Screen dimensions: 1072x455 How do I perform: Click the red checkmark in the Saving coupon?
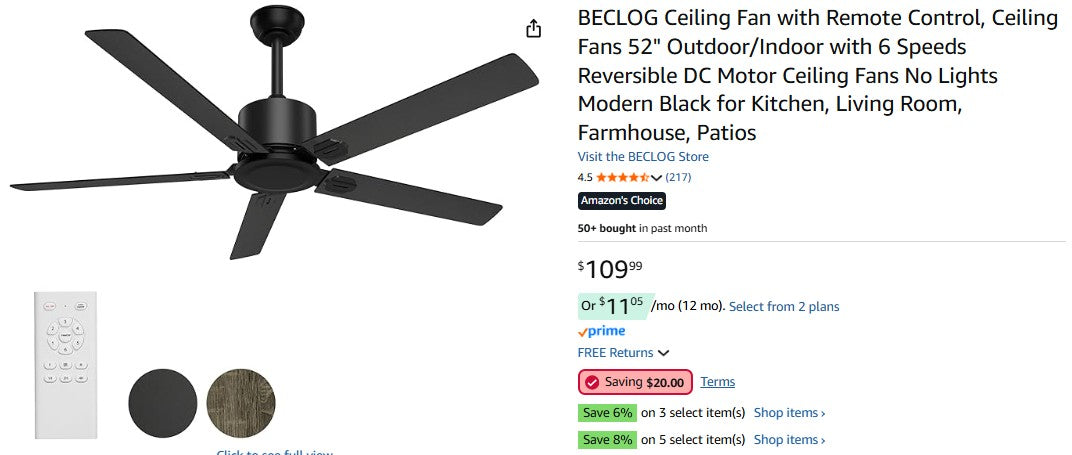click(x=592, y=382)
